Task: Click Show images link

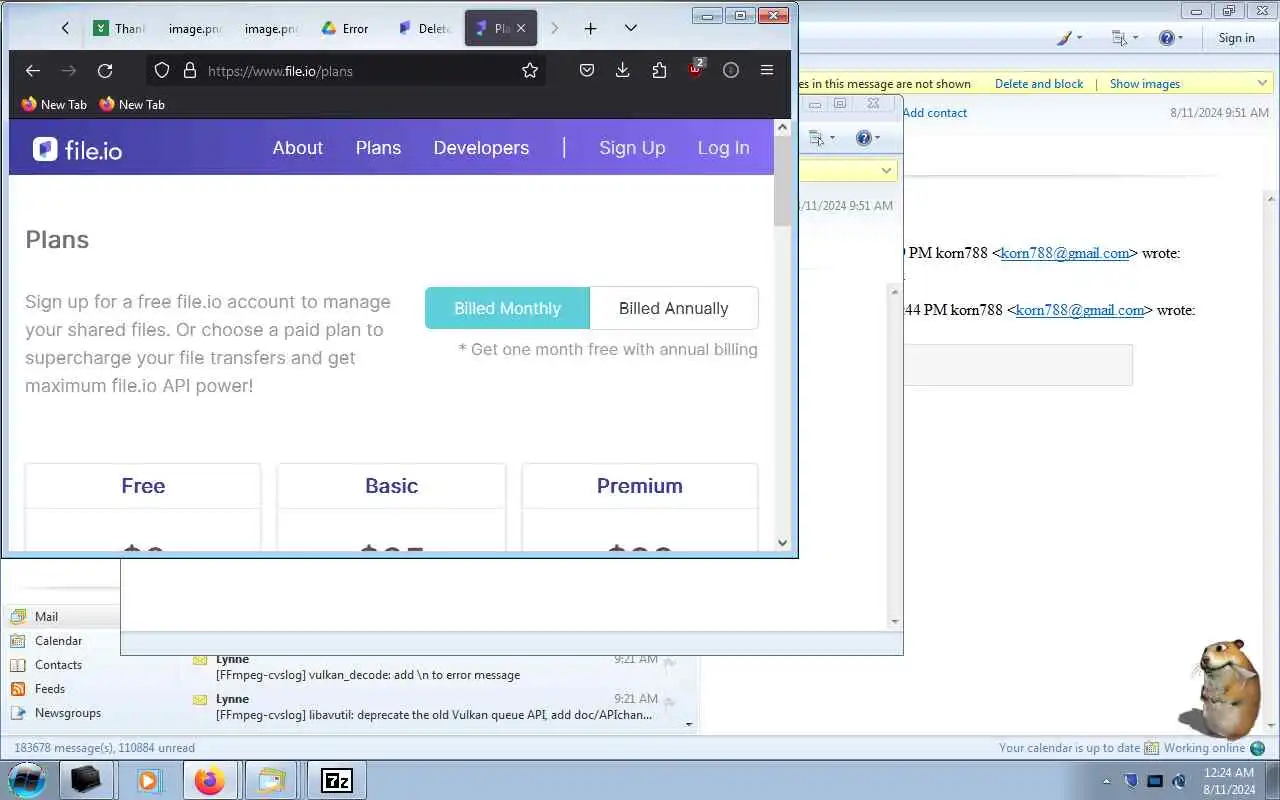Action: 1145,84
